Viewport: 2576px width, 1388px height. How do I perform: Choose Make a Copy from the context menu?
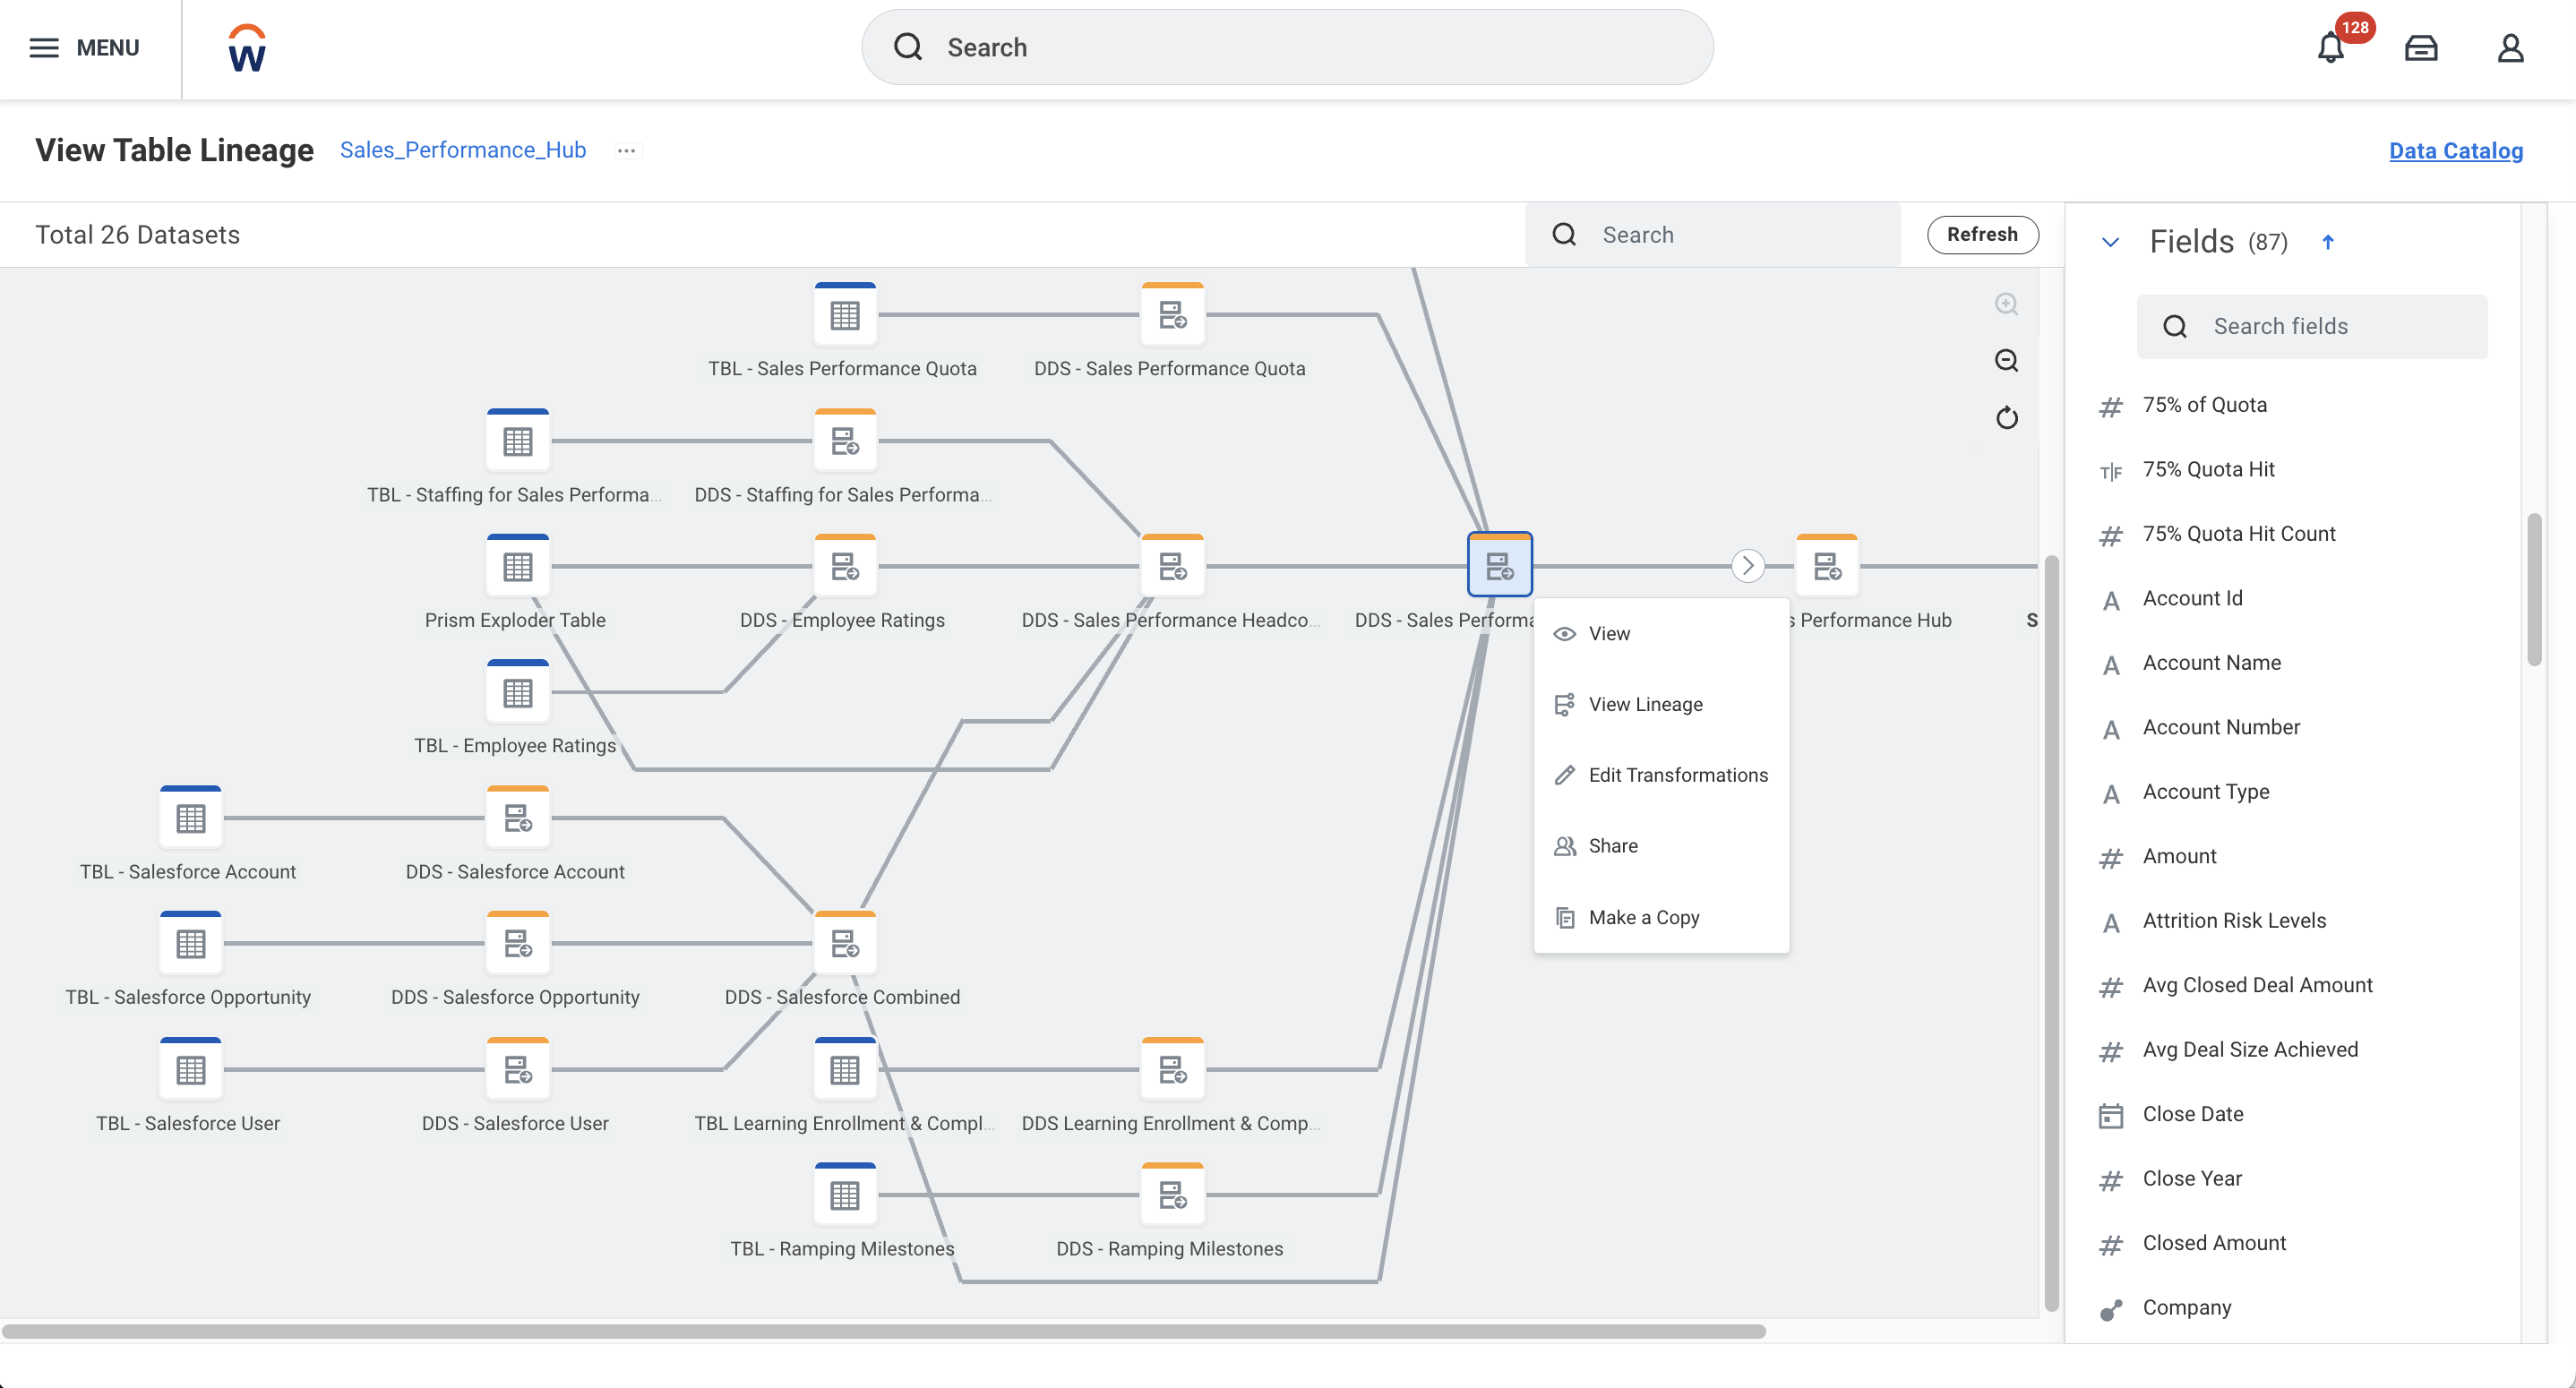point(1643,917)
